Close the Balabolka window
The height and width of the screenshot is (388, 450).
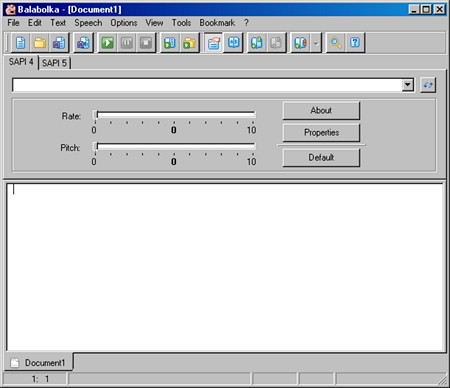[440, 9]
